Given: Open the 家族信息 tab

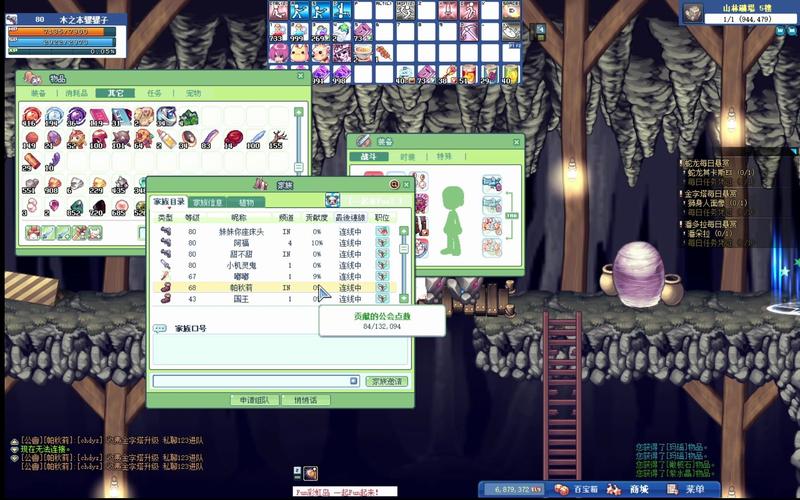Looking at the screenshot, I should coord(207,202).
